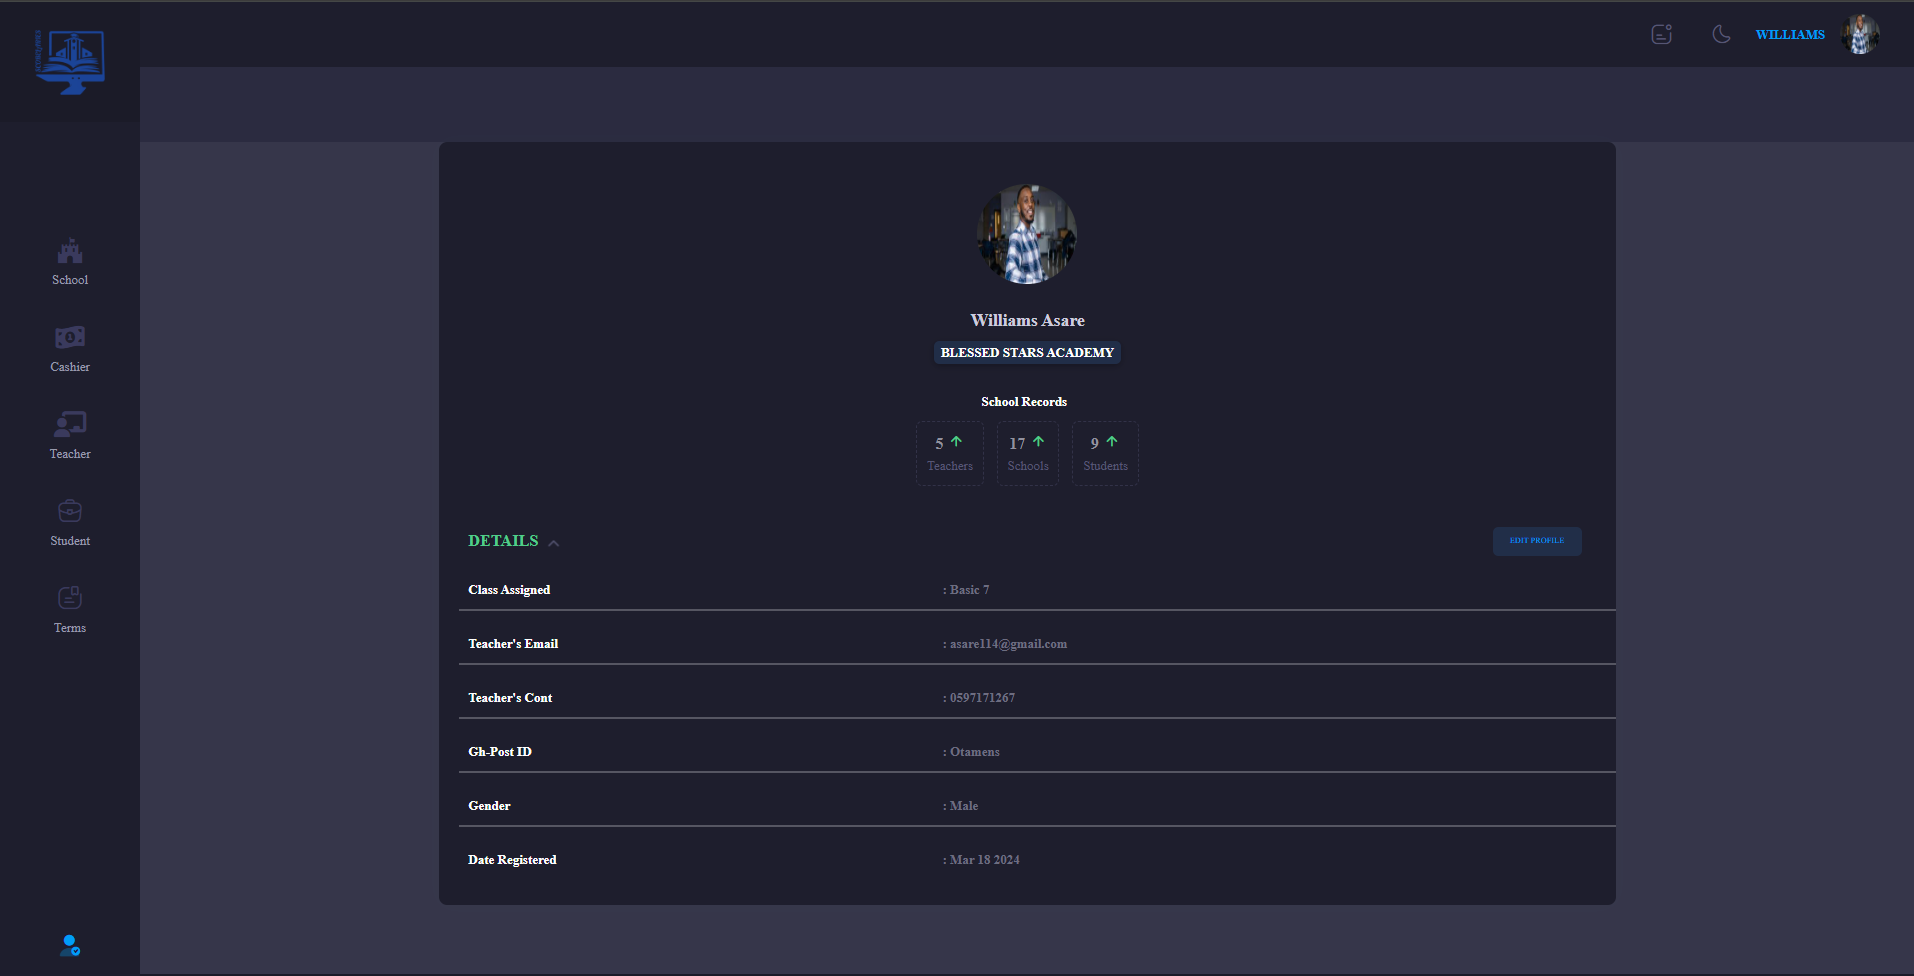Screen dimensions: 1914x976
Task: Click the Teachers count card
Action: 949,454
